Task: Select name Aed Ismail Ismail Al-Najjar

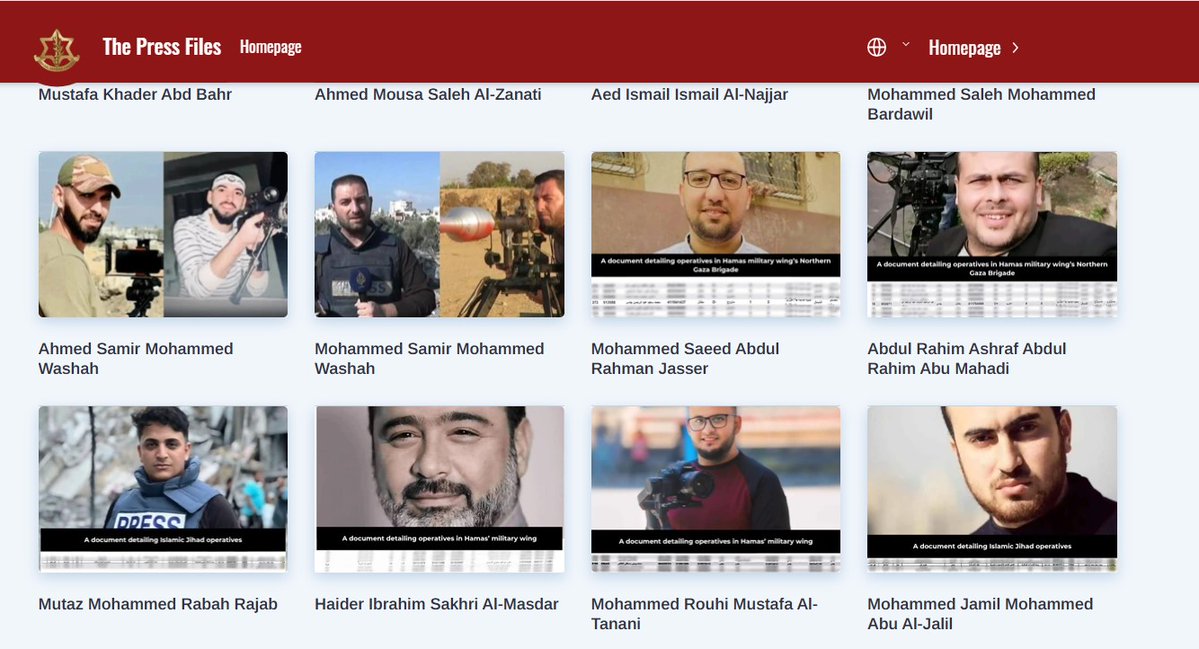Action: [x=690, y=95]
